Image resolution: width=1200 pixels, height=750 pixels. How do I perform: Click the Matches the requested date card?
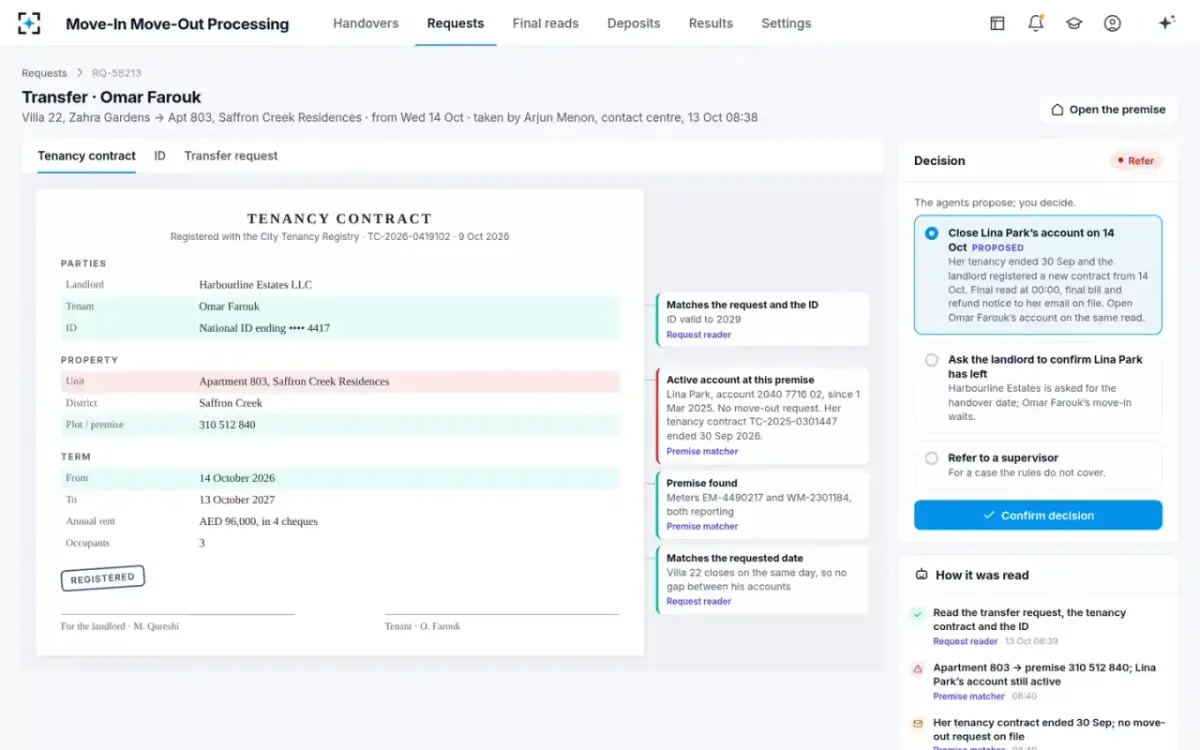763,580
